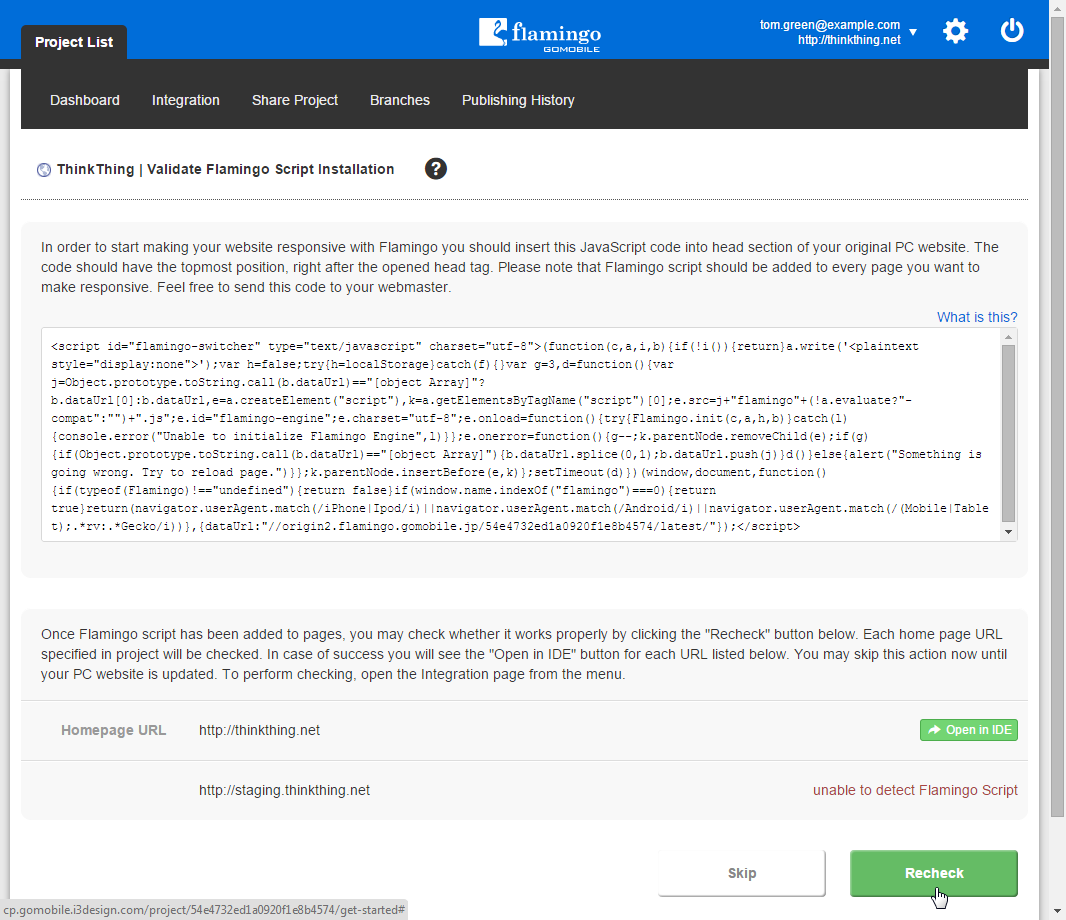Screen dimensions: 1066x920
Task: Click the http://thinkthing.net header URL
Action: click(849, 40)
